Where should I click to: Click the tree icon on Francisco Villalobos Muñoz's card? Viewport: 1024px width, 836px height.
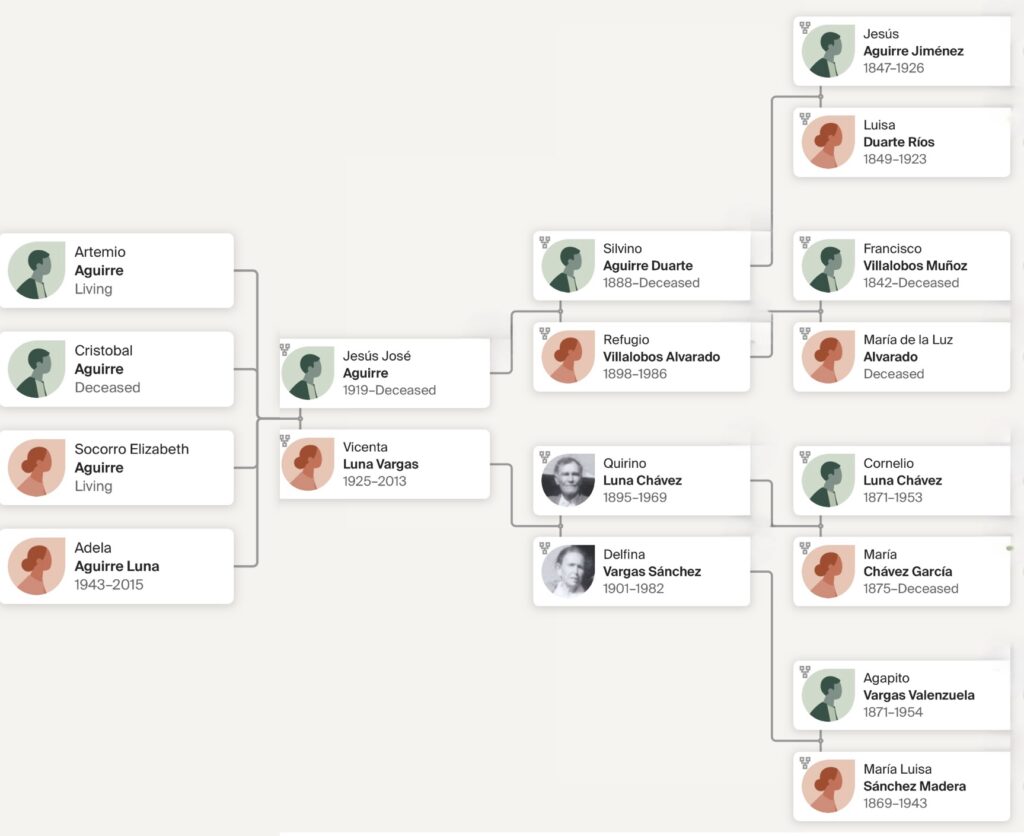(x=805, y=242)
